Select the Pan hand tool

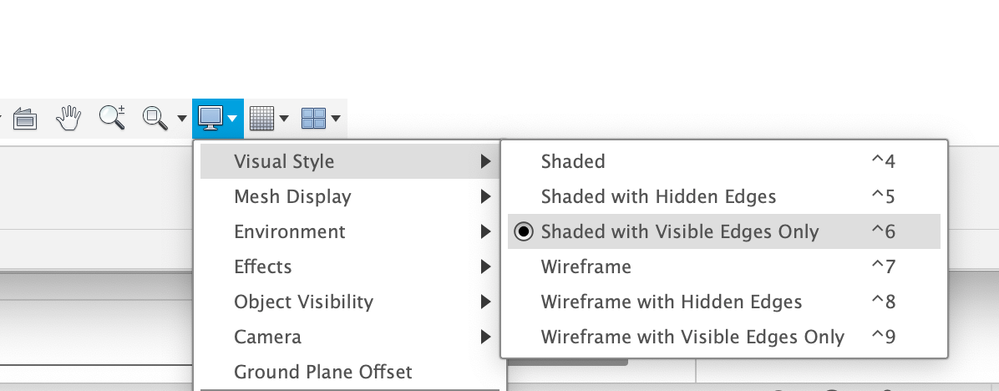(x=69, y=118)
